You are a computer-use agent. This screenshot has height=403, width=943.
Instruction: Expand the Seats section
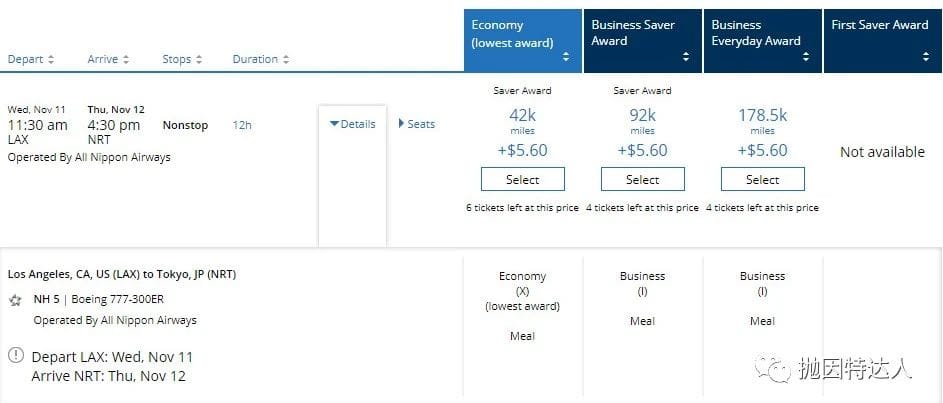click(x=417, y=124)
